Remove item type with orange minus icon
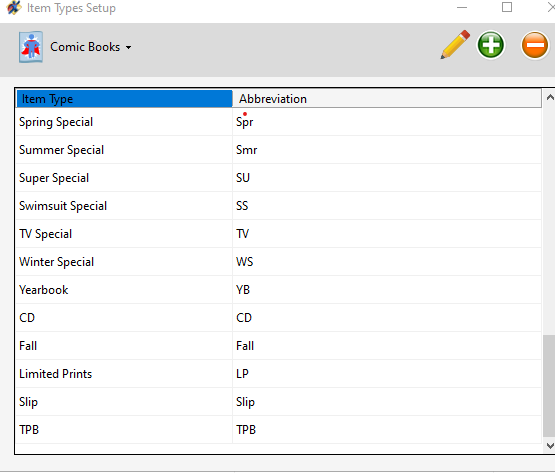555x473 pixels. coord(534,45)
